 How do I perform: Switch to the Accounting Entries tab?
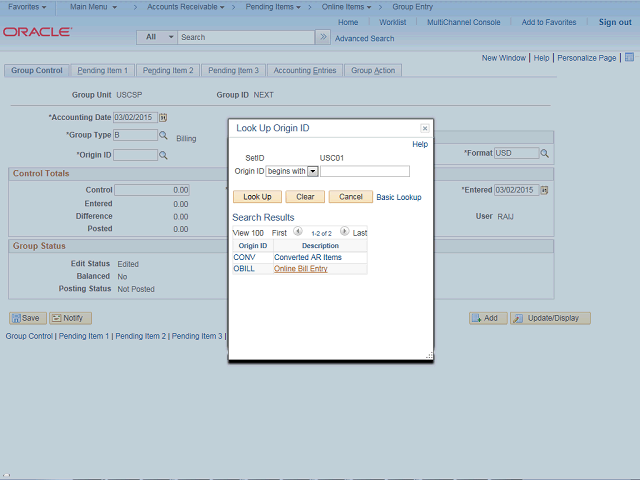[x=306, y=71]
